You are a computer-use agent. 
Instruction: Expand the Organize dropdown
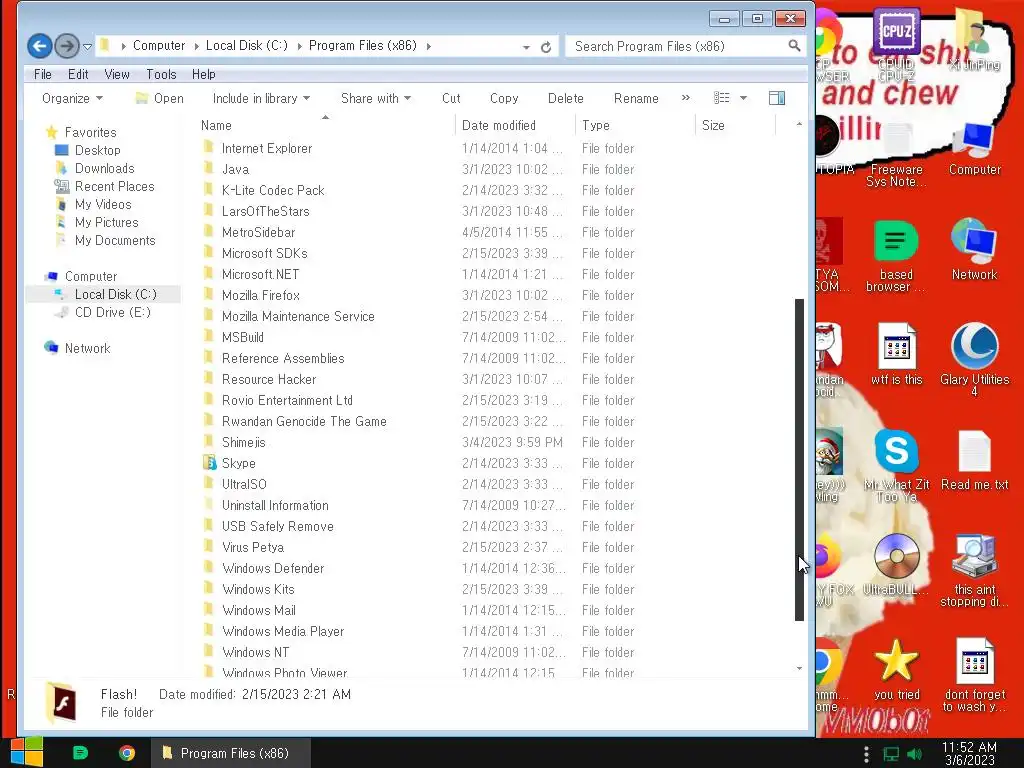click(72, 99)
